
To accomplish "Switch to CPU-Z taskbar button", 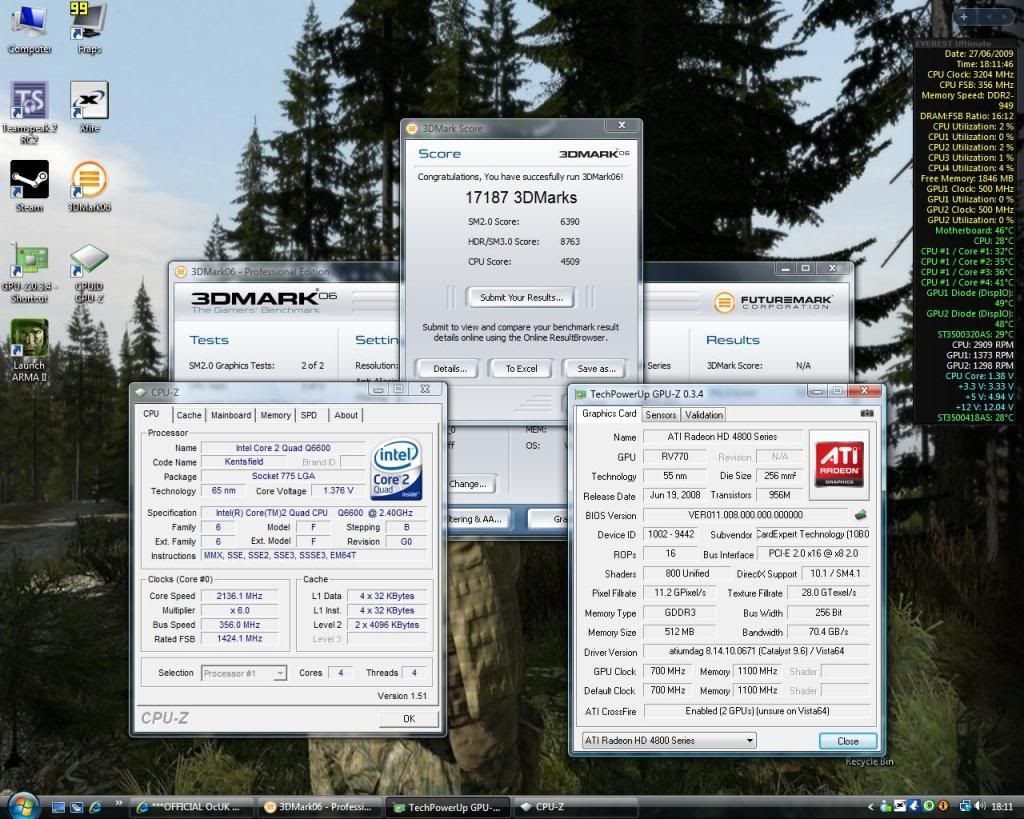I will pyautogui.click(x=575, y=807).
